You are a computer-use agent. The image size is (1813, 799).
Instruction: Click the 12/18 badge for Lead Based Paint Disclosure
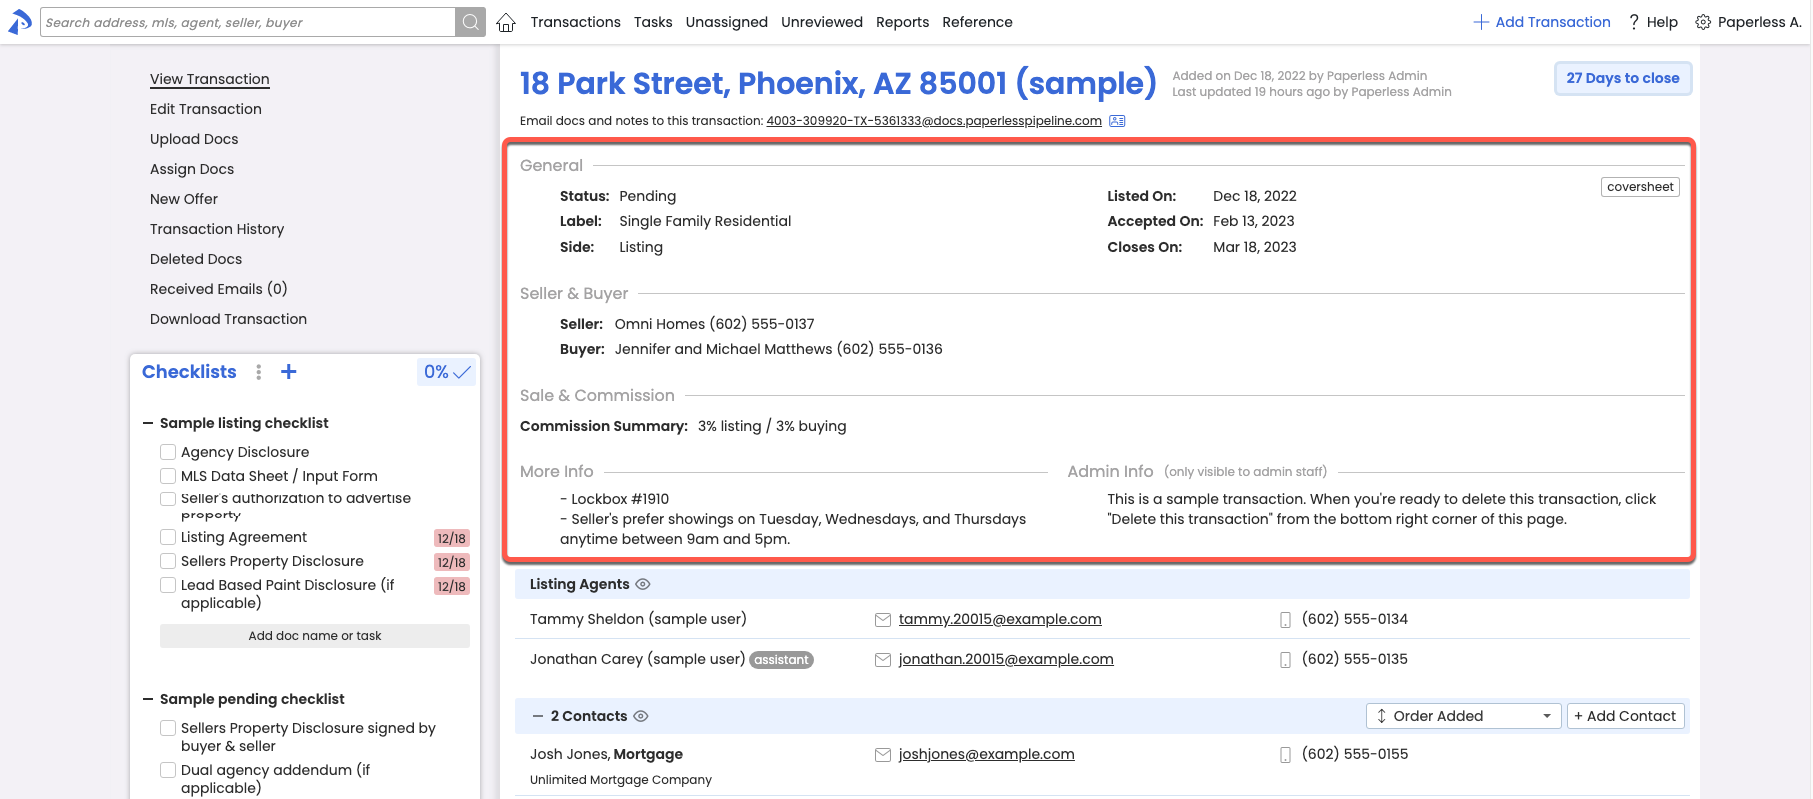(452, 586)
